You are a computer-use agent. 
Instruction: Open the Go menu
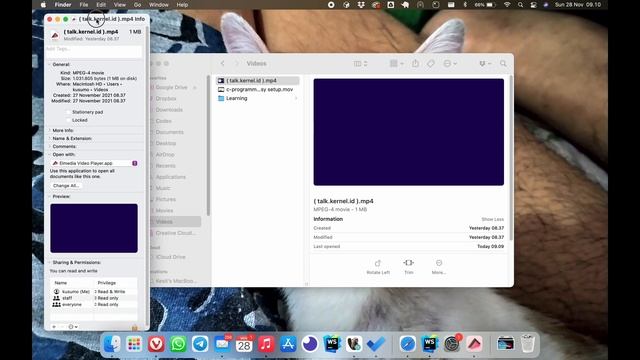click(138, 5)
